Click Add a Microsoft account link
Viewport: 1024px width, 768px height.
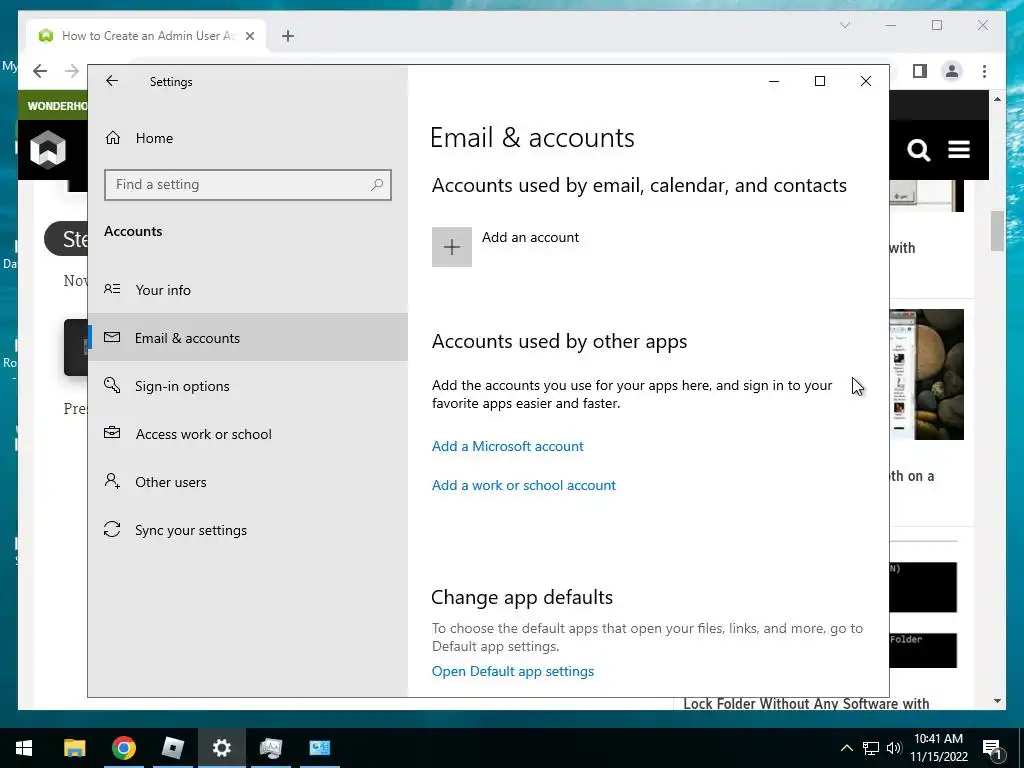507,446
